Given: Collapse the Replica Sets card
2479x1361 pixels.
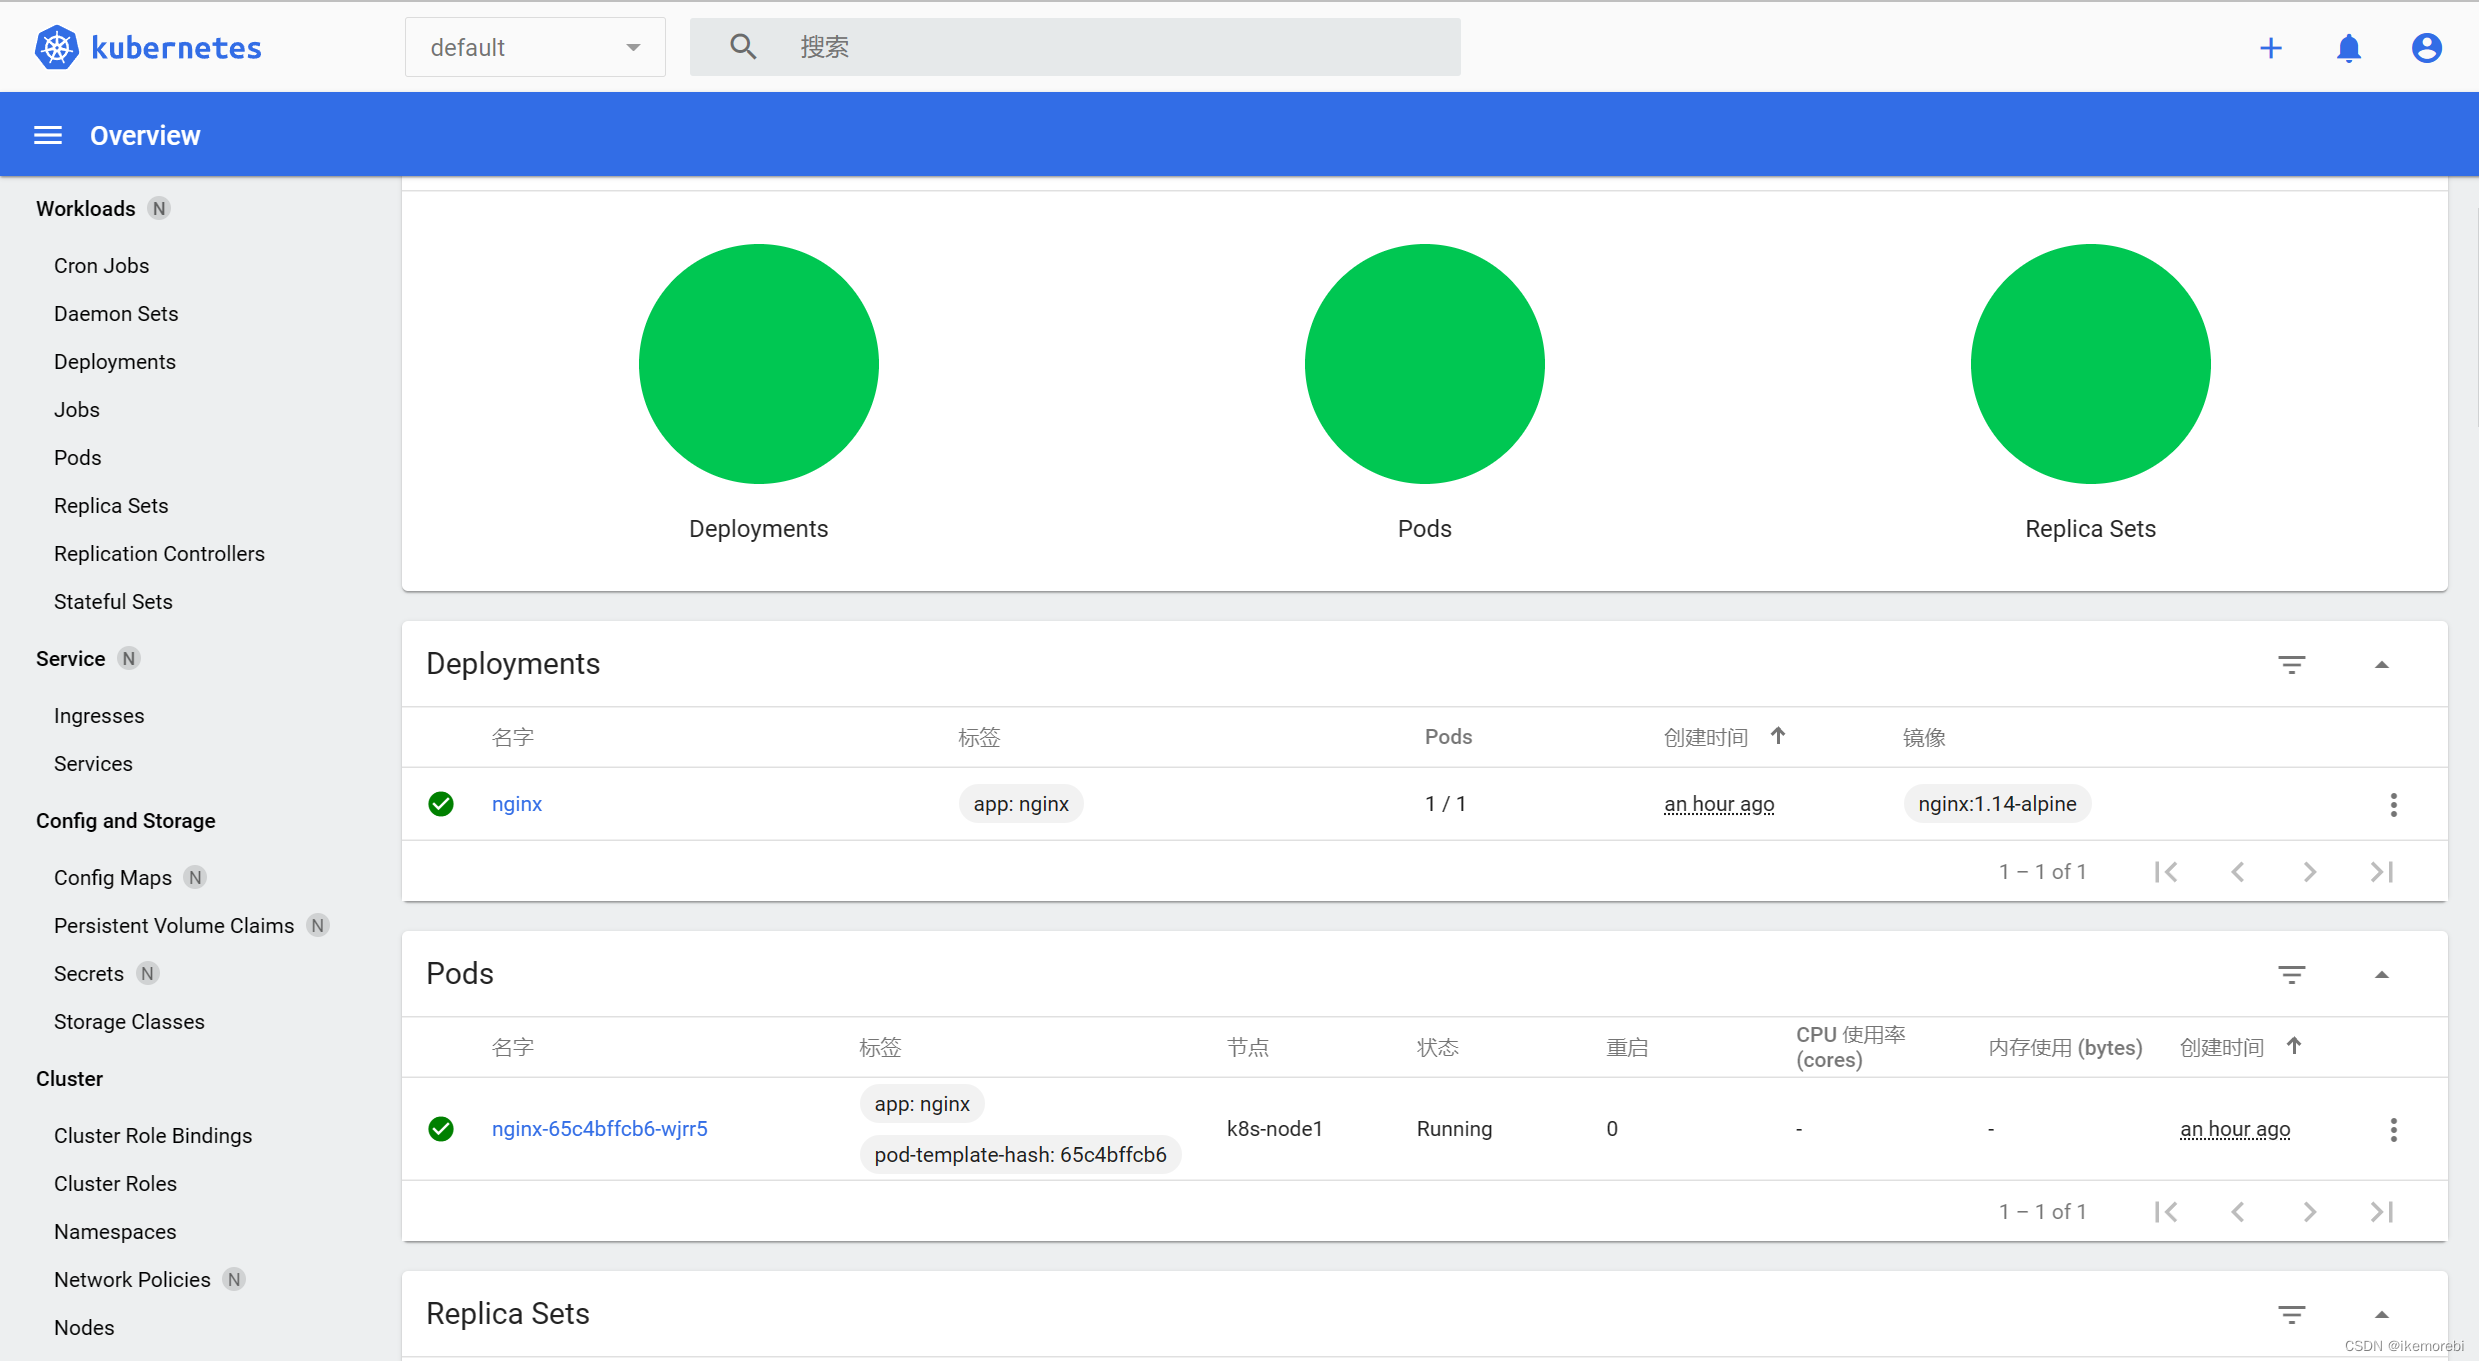Looking at the screenshot, I should tap(2381, 1314).
